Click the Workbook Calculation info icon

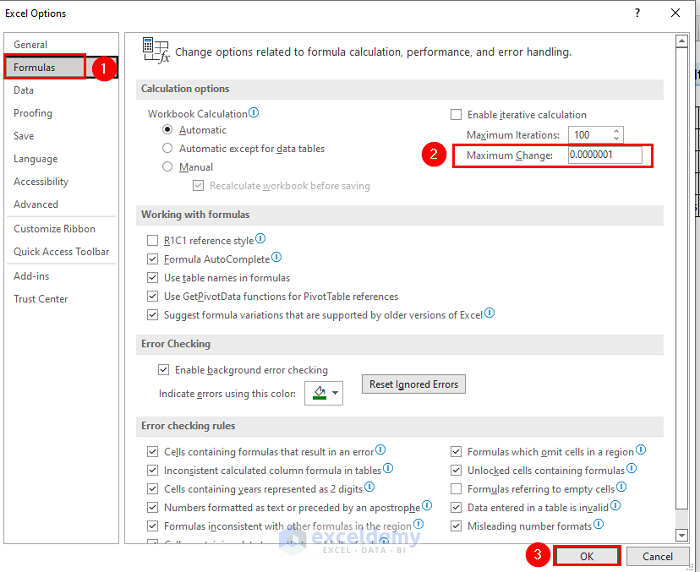(x=254, y=113)
